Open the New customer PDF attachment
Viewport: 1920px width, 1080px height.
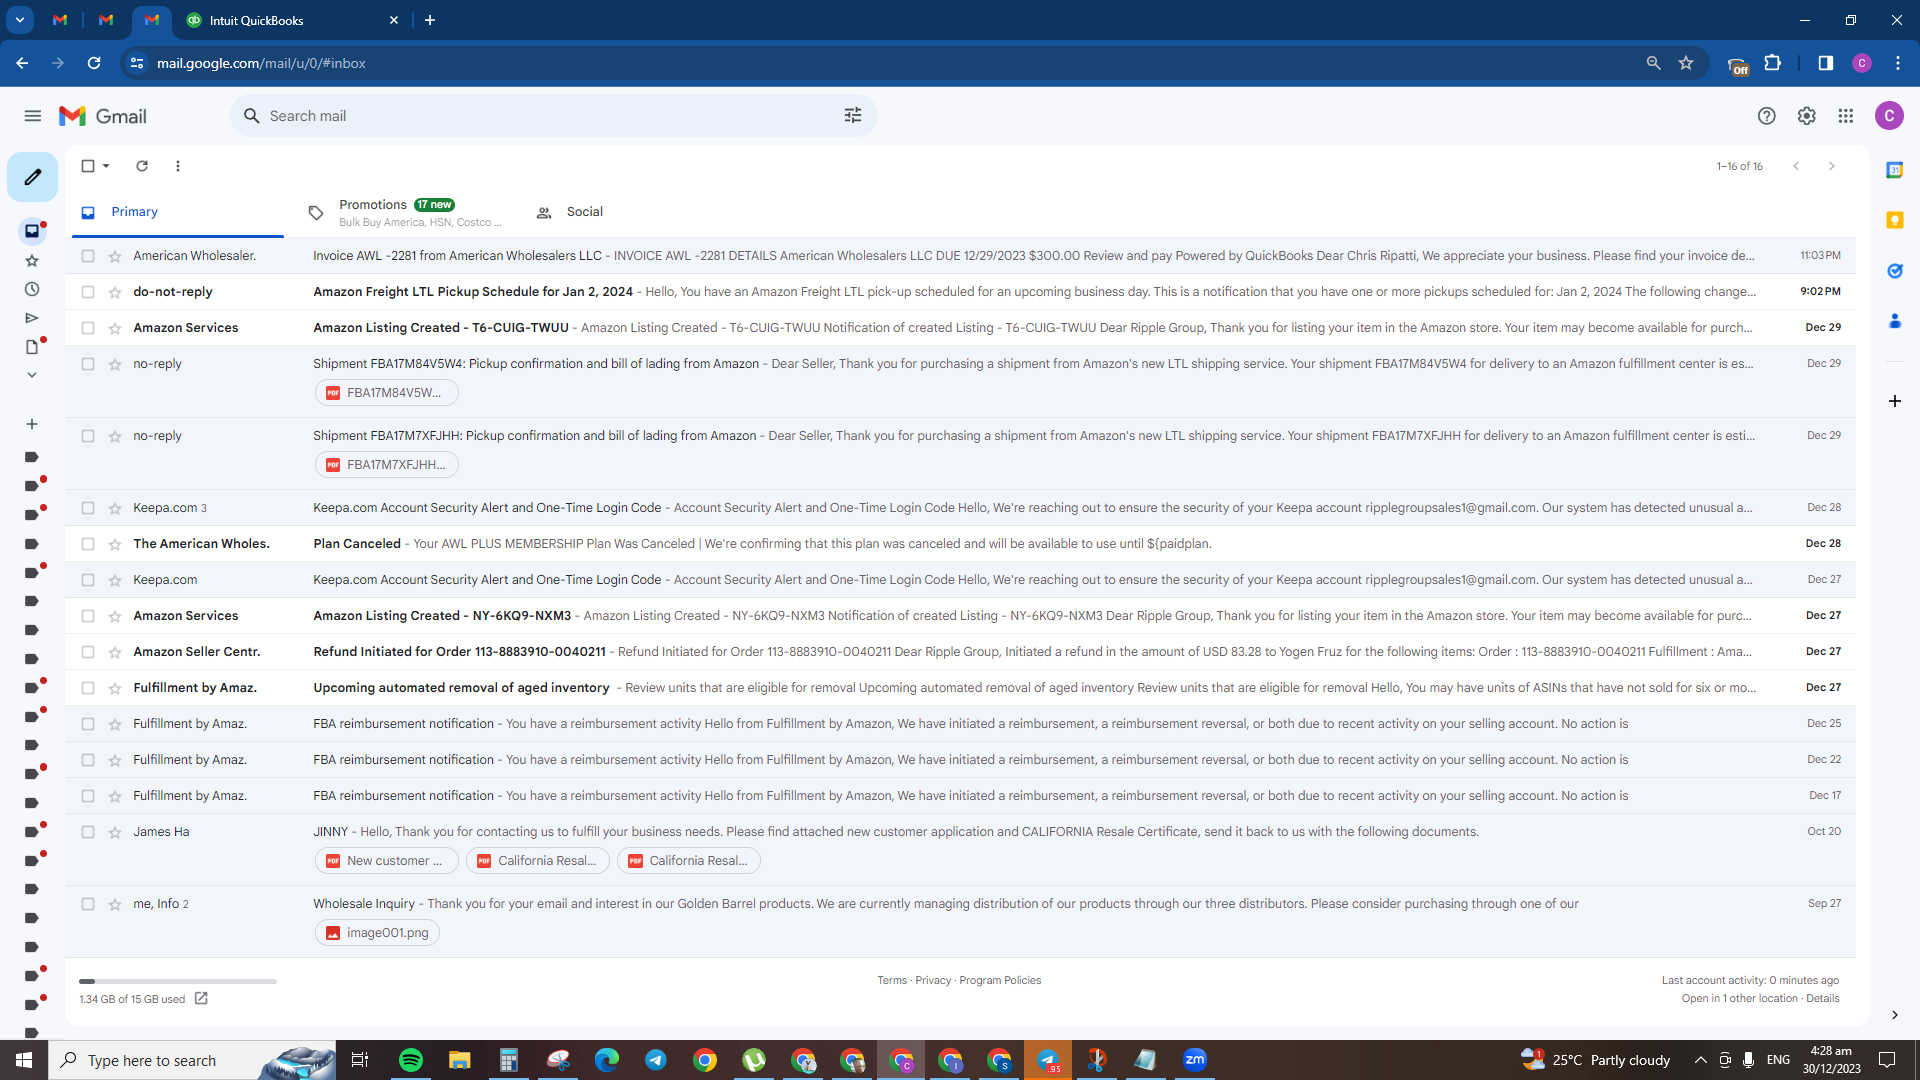point(387,861)
